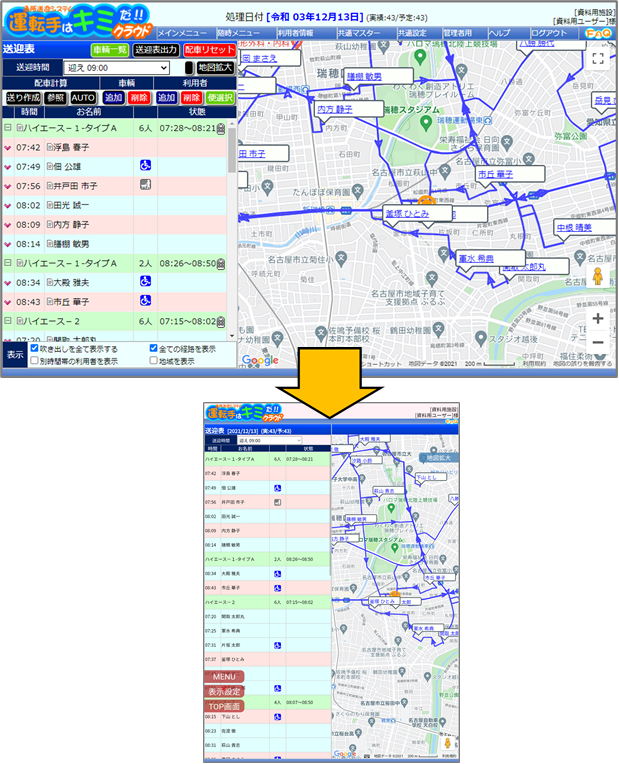This screenshot has width=619, height=764.
Task: Open detail icon of 浮島 春子
Action: coord(49,147)
